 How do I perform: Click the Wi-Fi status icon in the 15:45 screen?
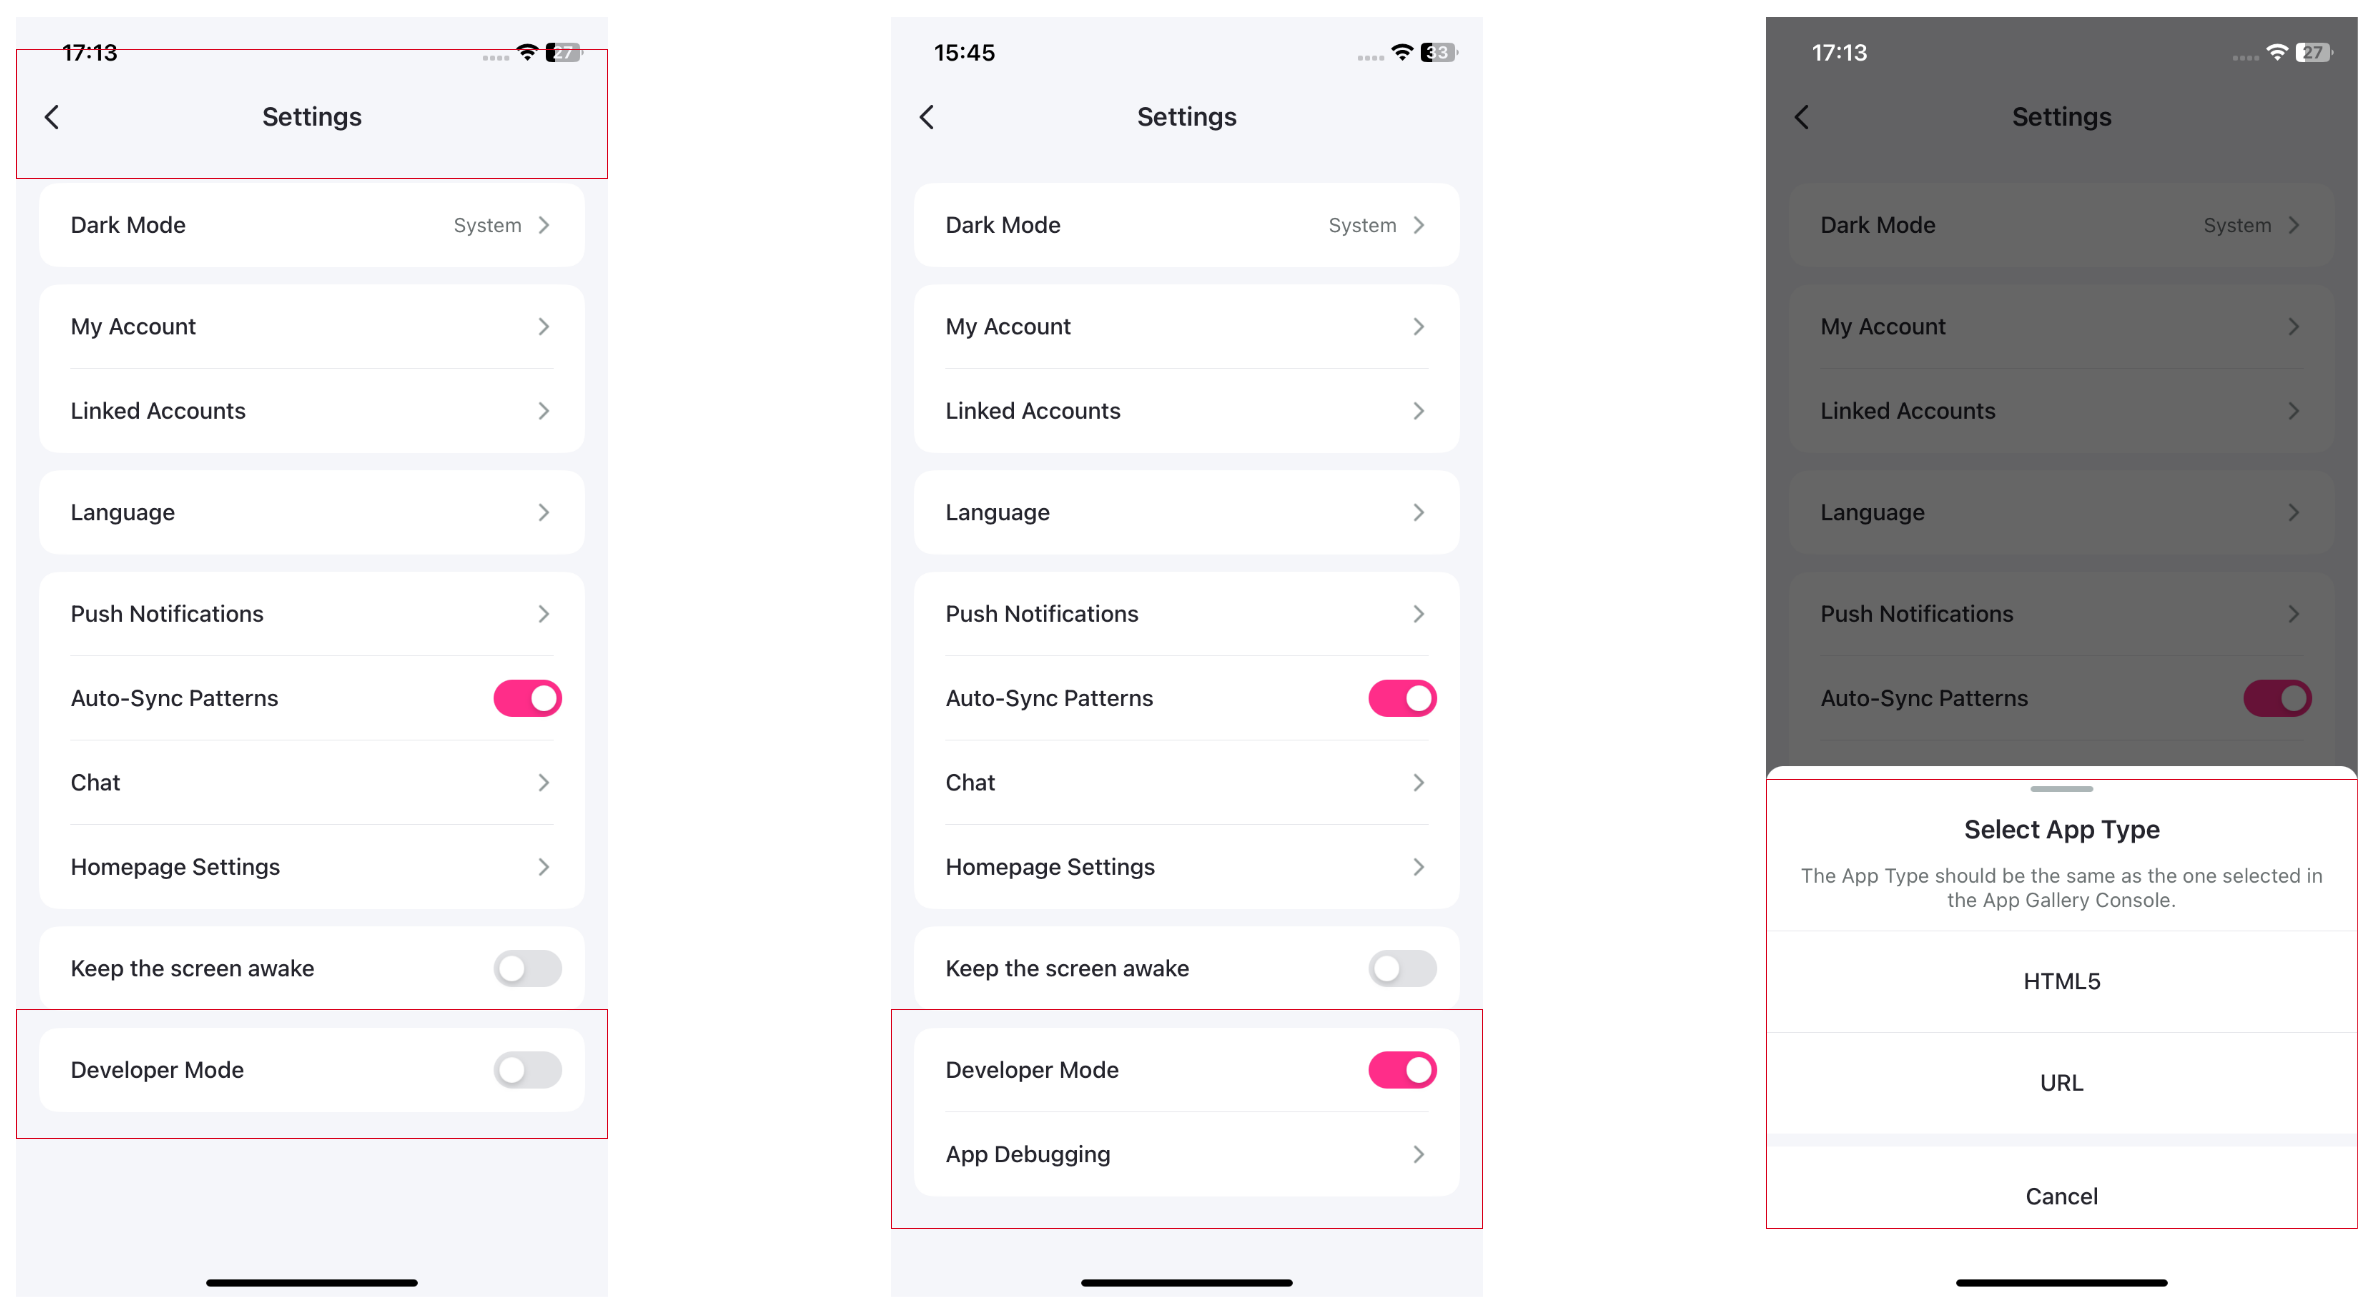click(1402, 52)
